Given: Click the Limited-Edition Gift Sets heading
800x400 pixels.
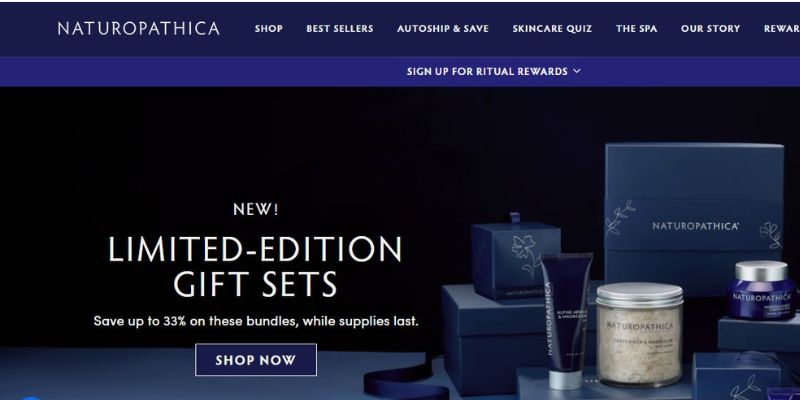Looking at the screenshot, I should pyautogui.click(x=255, y=266).
